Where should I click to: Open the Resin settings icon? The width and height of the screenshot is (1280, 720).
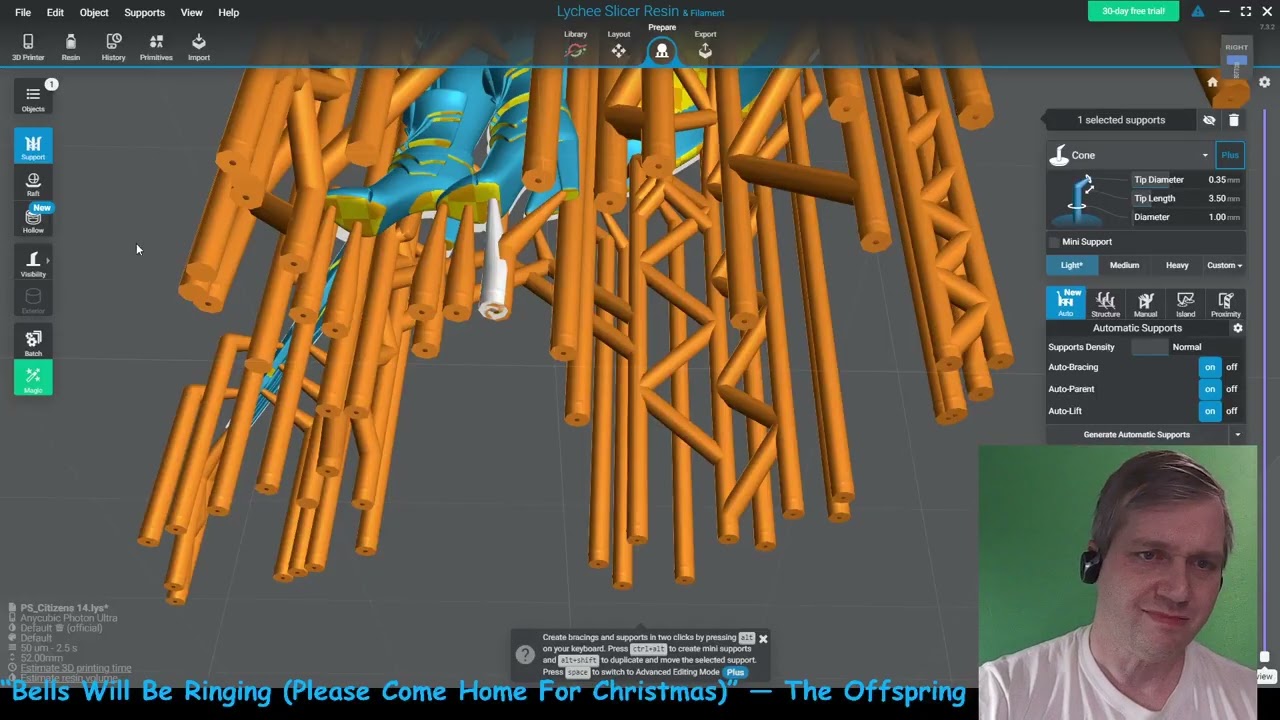pyautogui.click(x=70, y=46)
